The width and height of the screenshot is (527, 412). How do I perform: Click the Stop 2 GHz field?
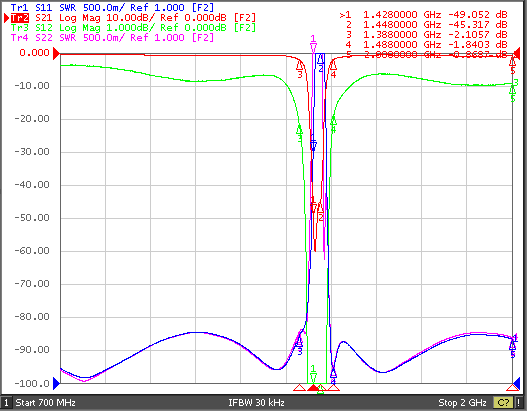(x=462, y=403)
